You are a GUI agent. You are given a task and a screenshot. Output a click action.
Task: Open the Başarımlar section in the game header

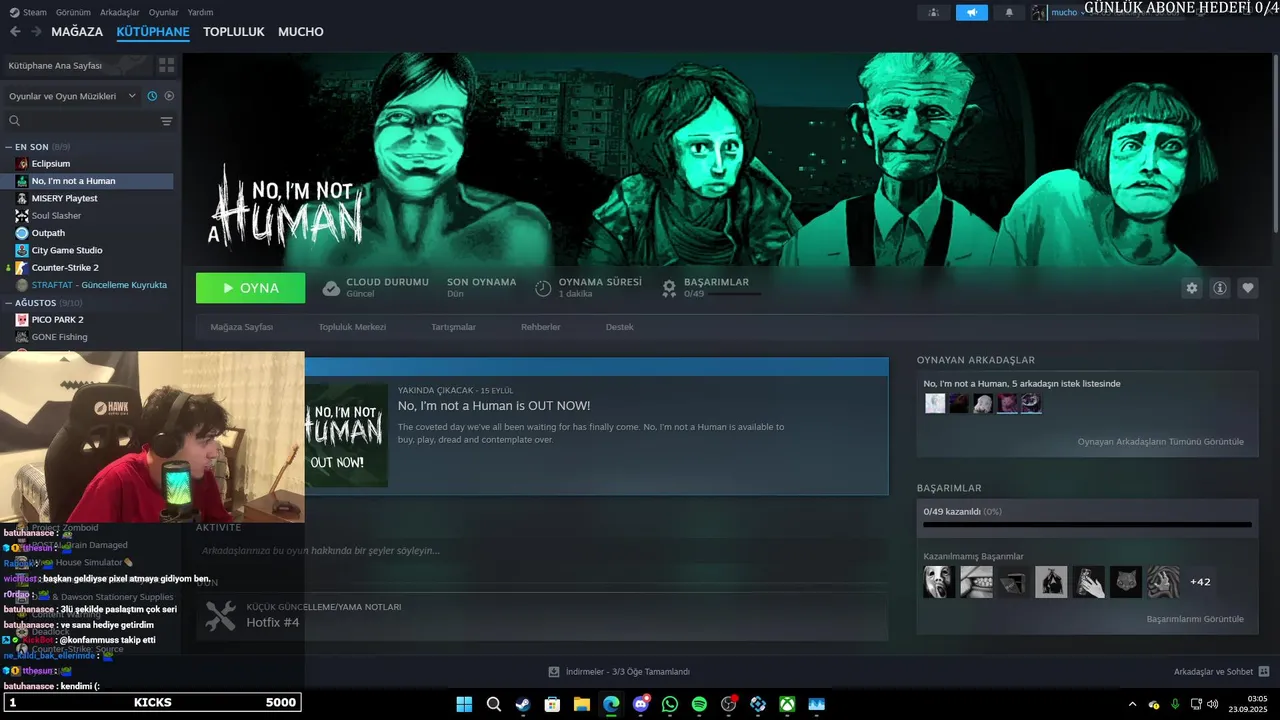pyautogui.click(x=712, y=288)
